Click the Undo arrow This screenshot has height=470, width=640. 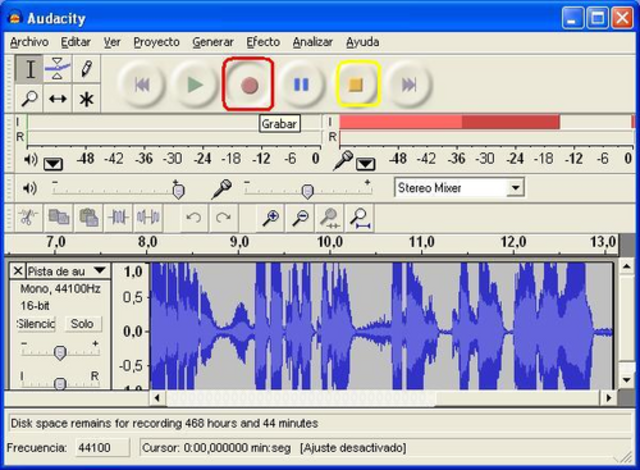point(193,217)
